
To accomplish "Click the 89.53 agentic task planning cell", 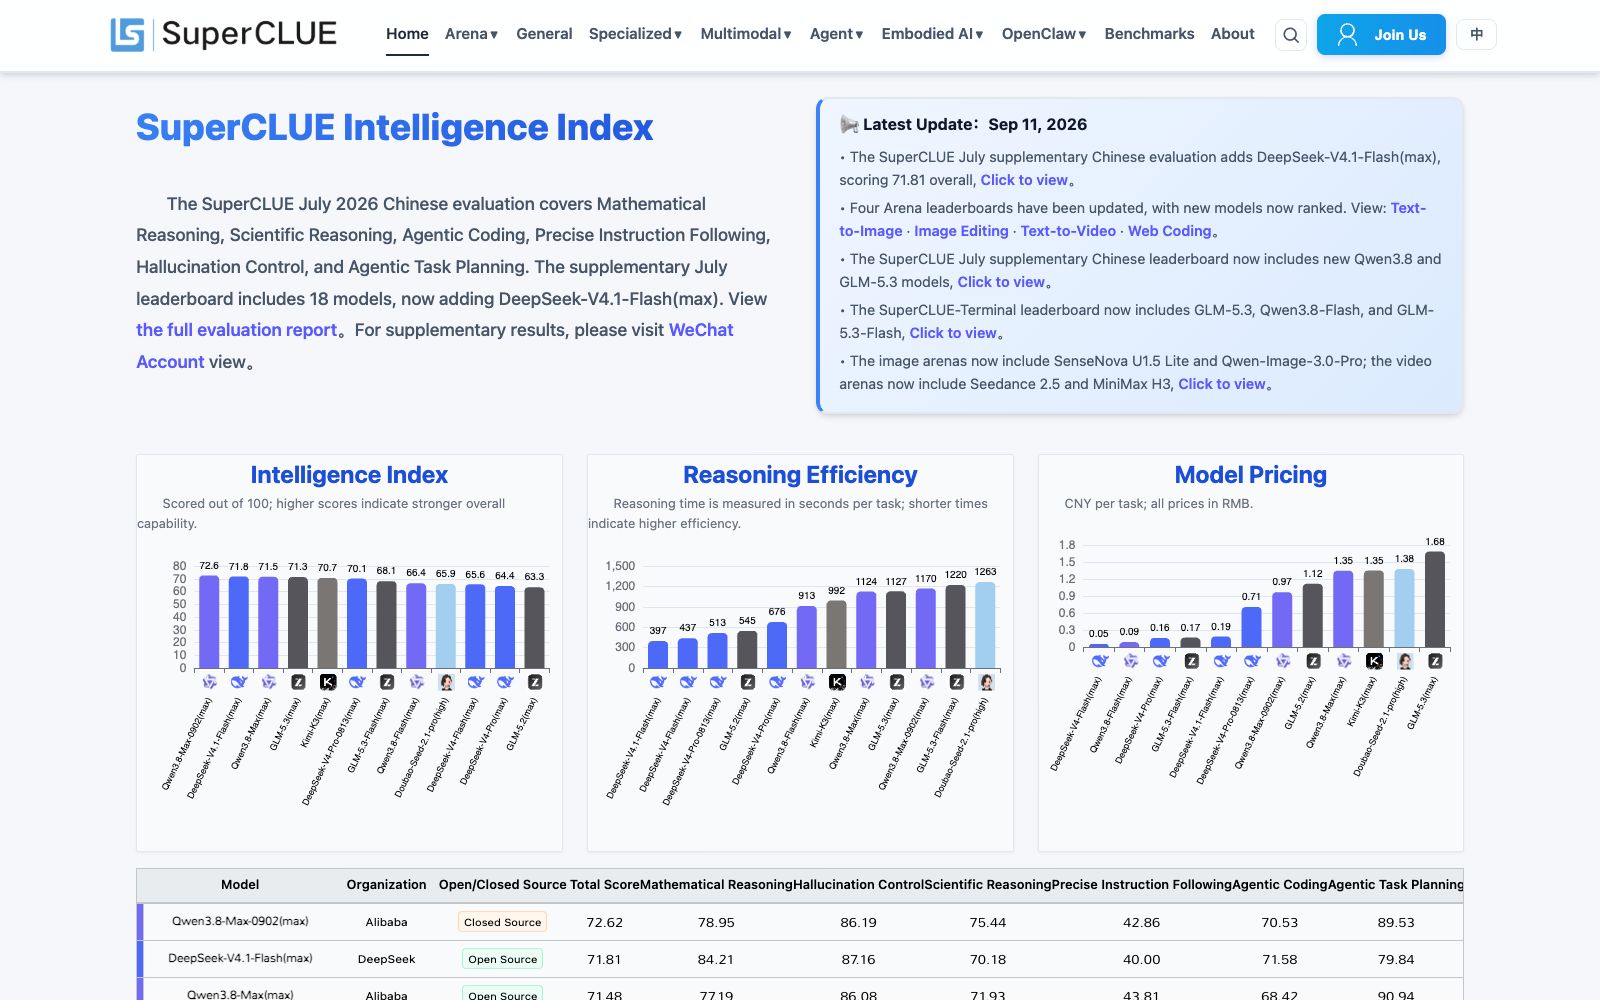I will [1396, 922].
